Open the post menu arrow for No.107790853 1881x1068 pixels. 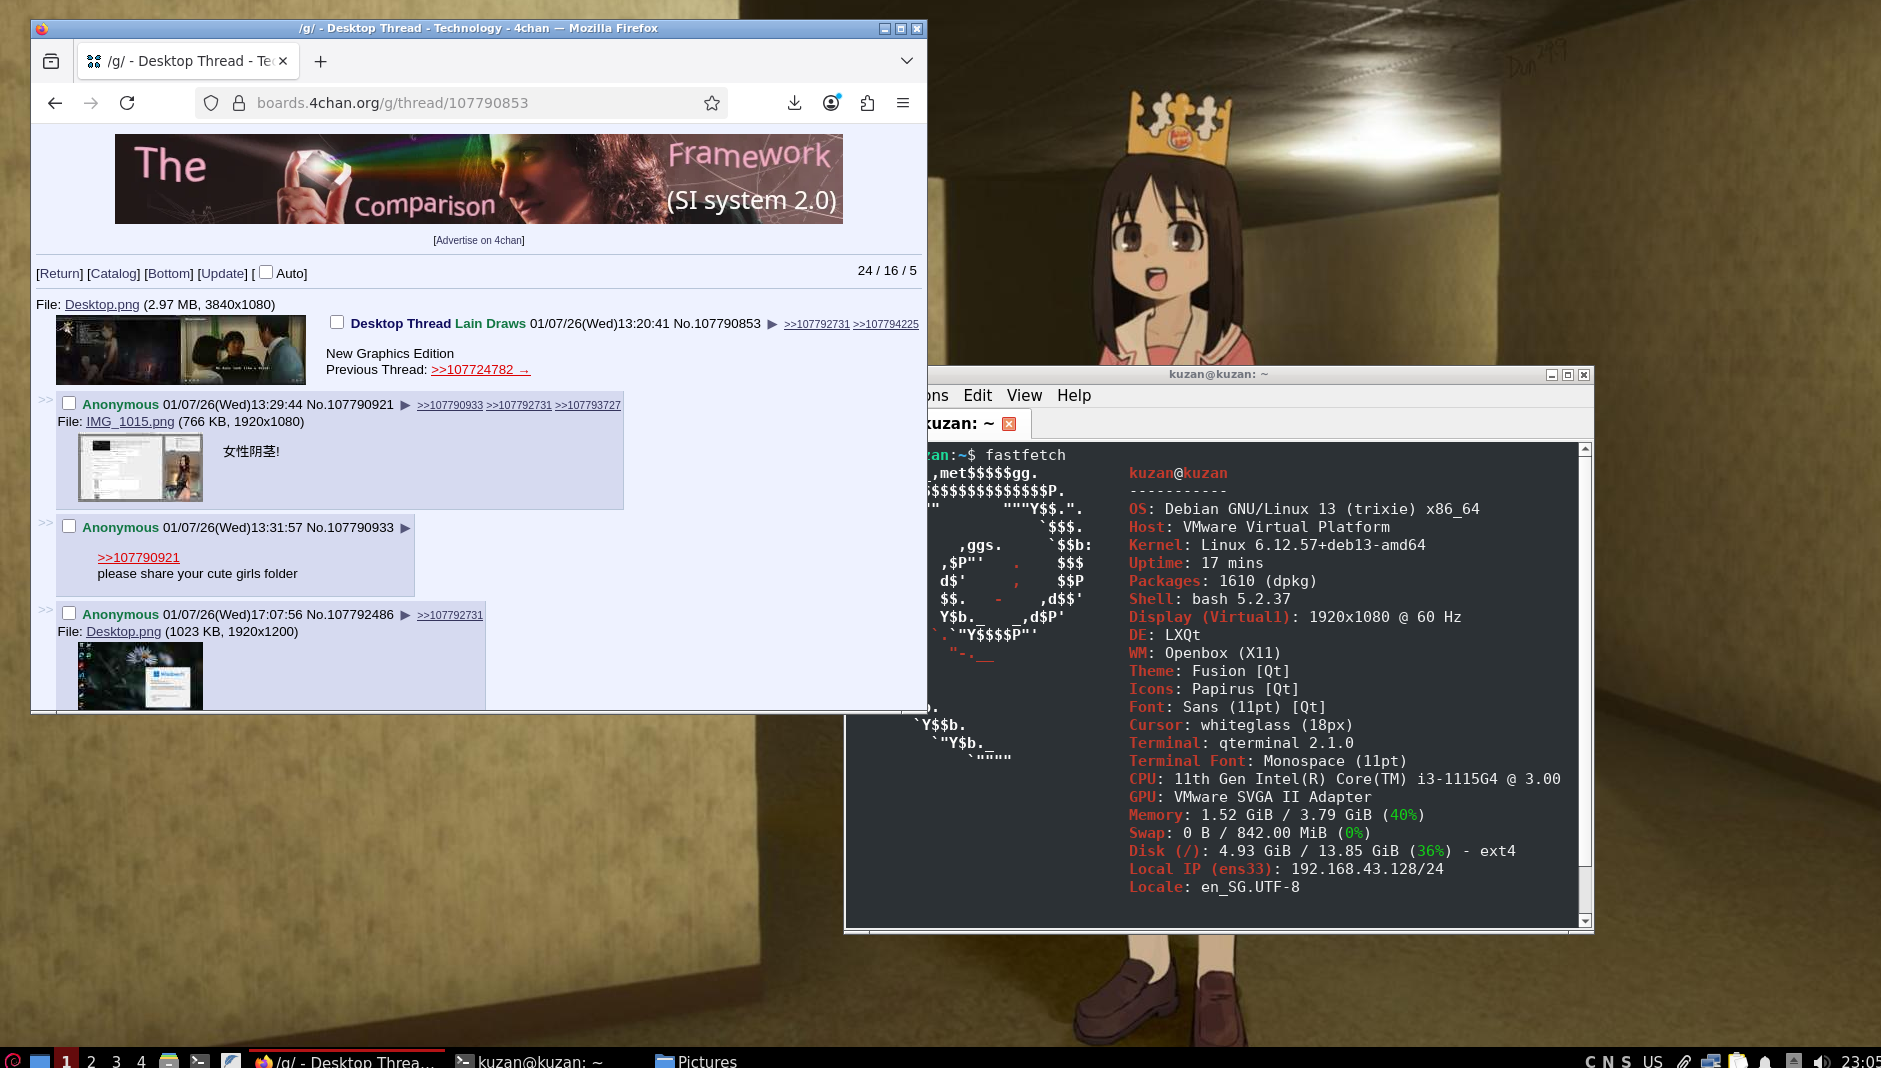click(772, 324)
